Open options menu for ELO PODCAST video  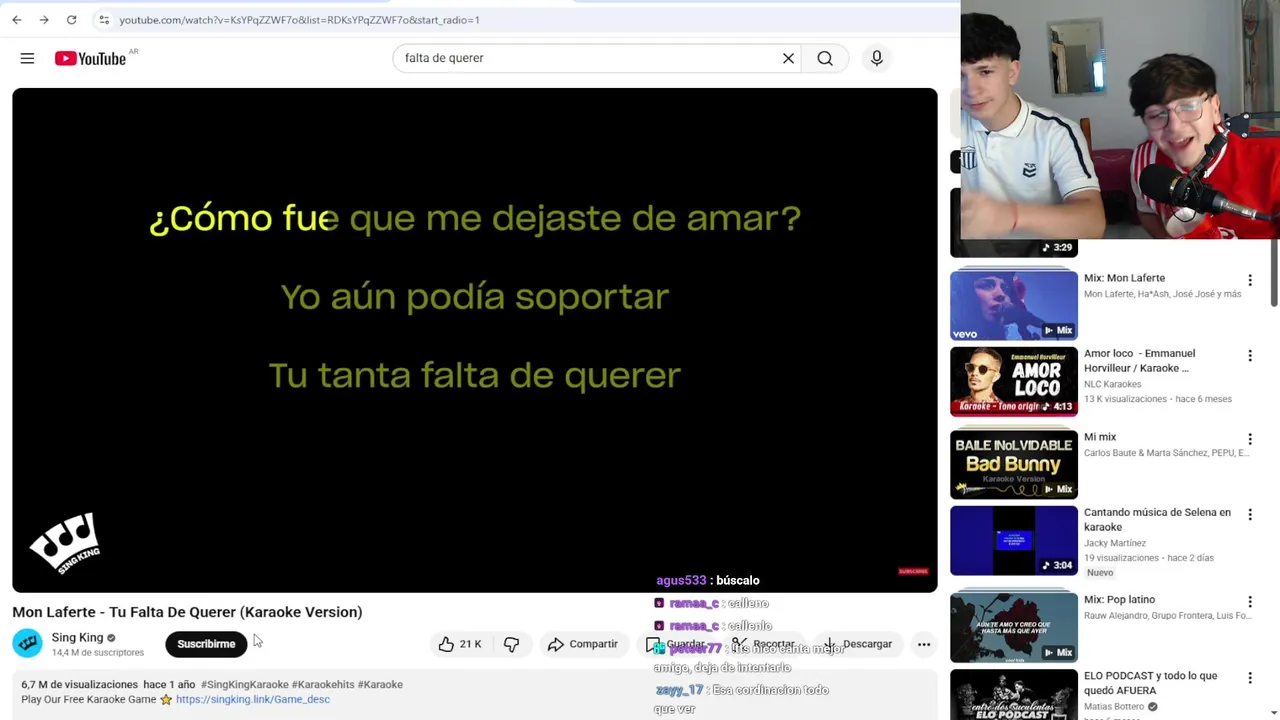click(x=1249, y=678)
